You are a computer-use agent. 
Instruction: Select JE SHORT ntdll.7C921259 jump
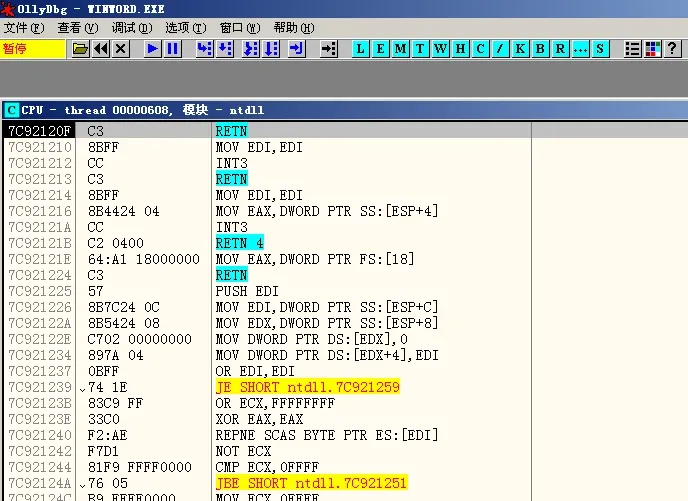tap(308, 387)
